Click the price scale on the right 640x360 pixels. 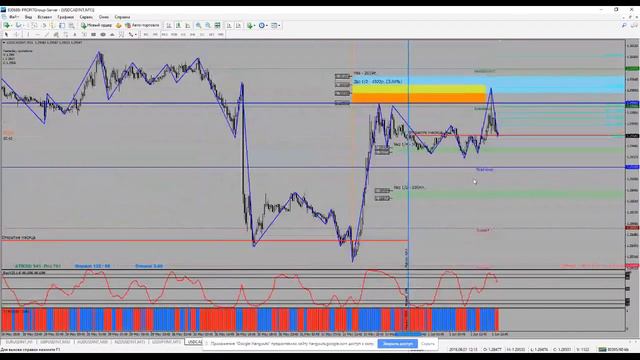(632, 155)
